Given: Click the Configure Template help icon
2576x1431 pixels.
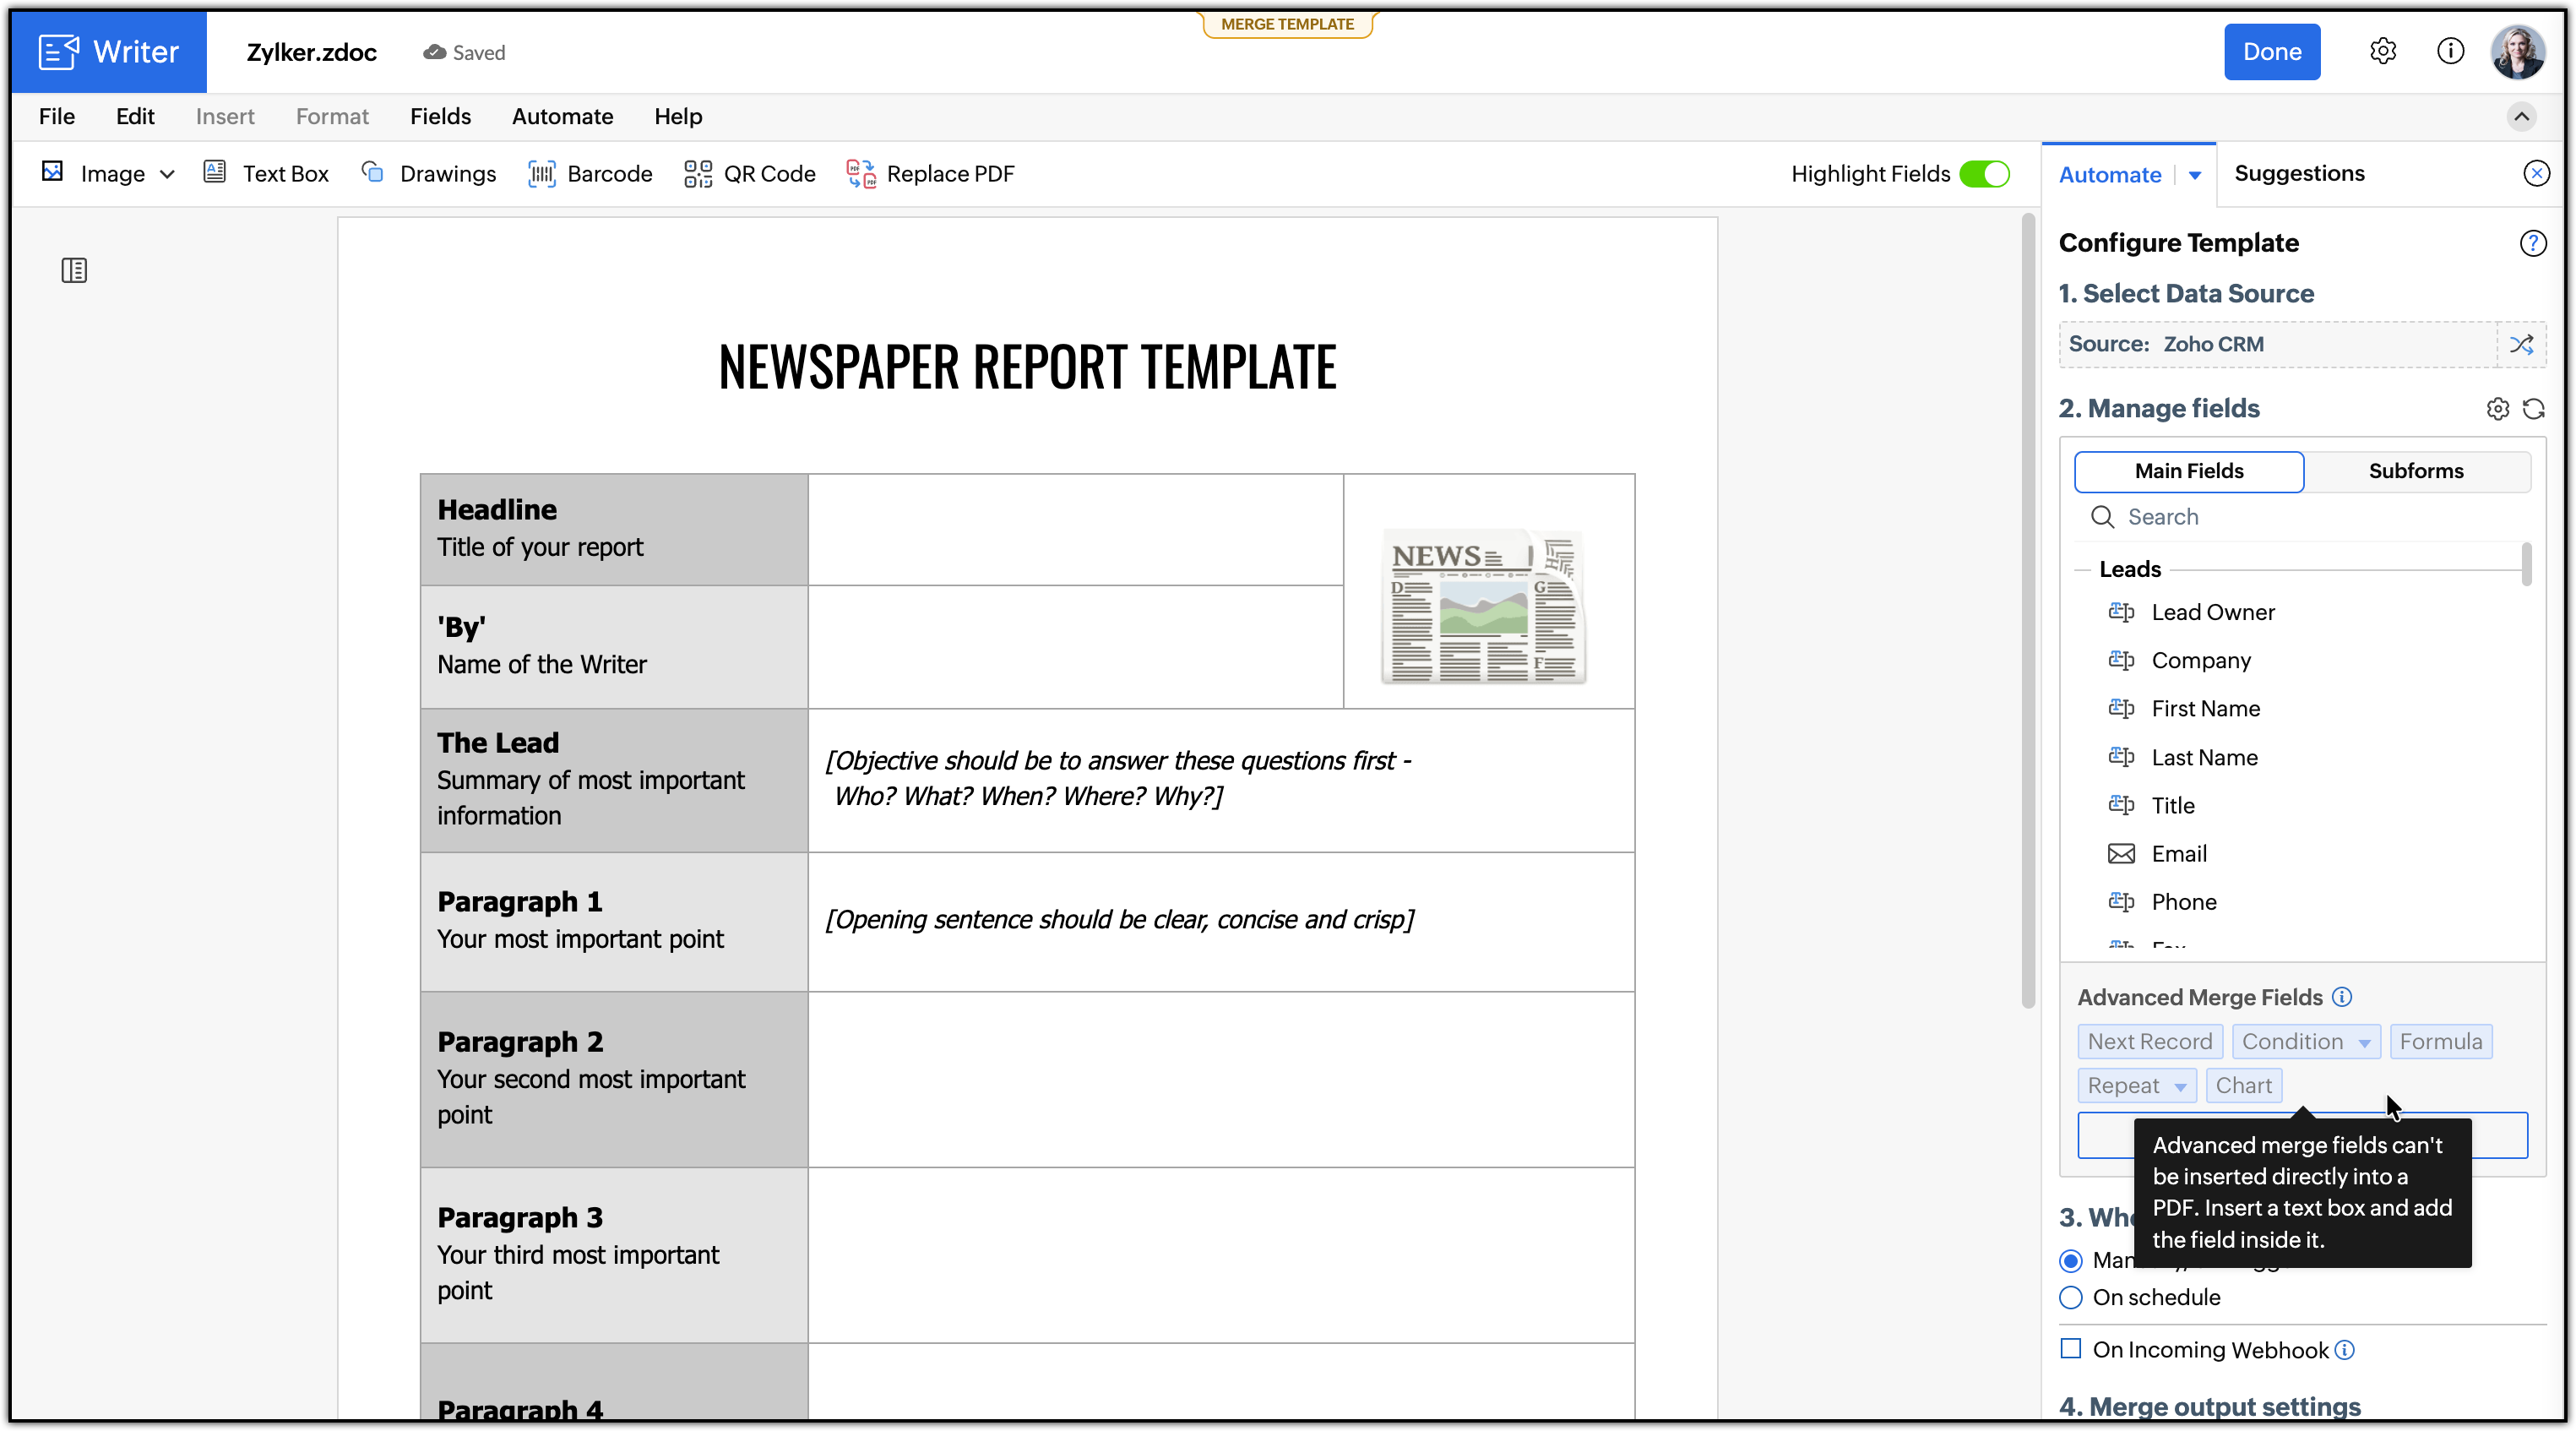Looking at the screenshot, I should point(2532,243).
